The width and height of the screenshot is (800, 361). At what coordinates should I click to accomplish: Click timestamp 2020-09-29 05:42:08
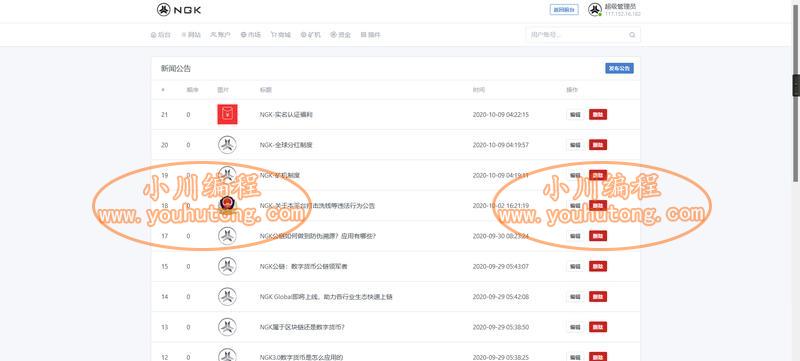pos(501,297)
